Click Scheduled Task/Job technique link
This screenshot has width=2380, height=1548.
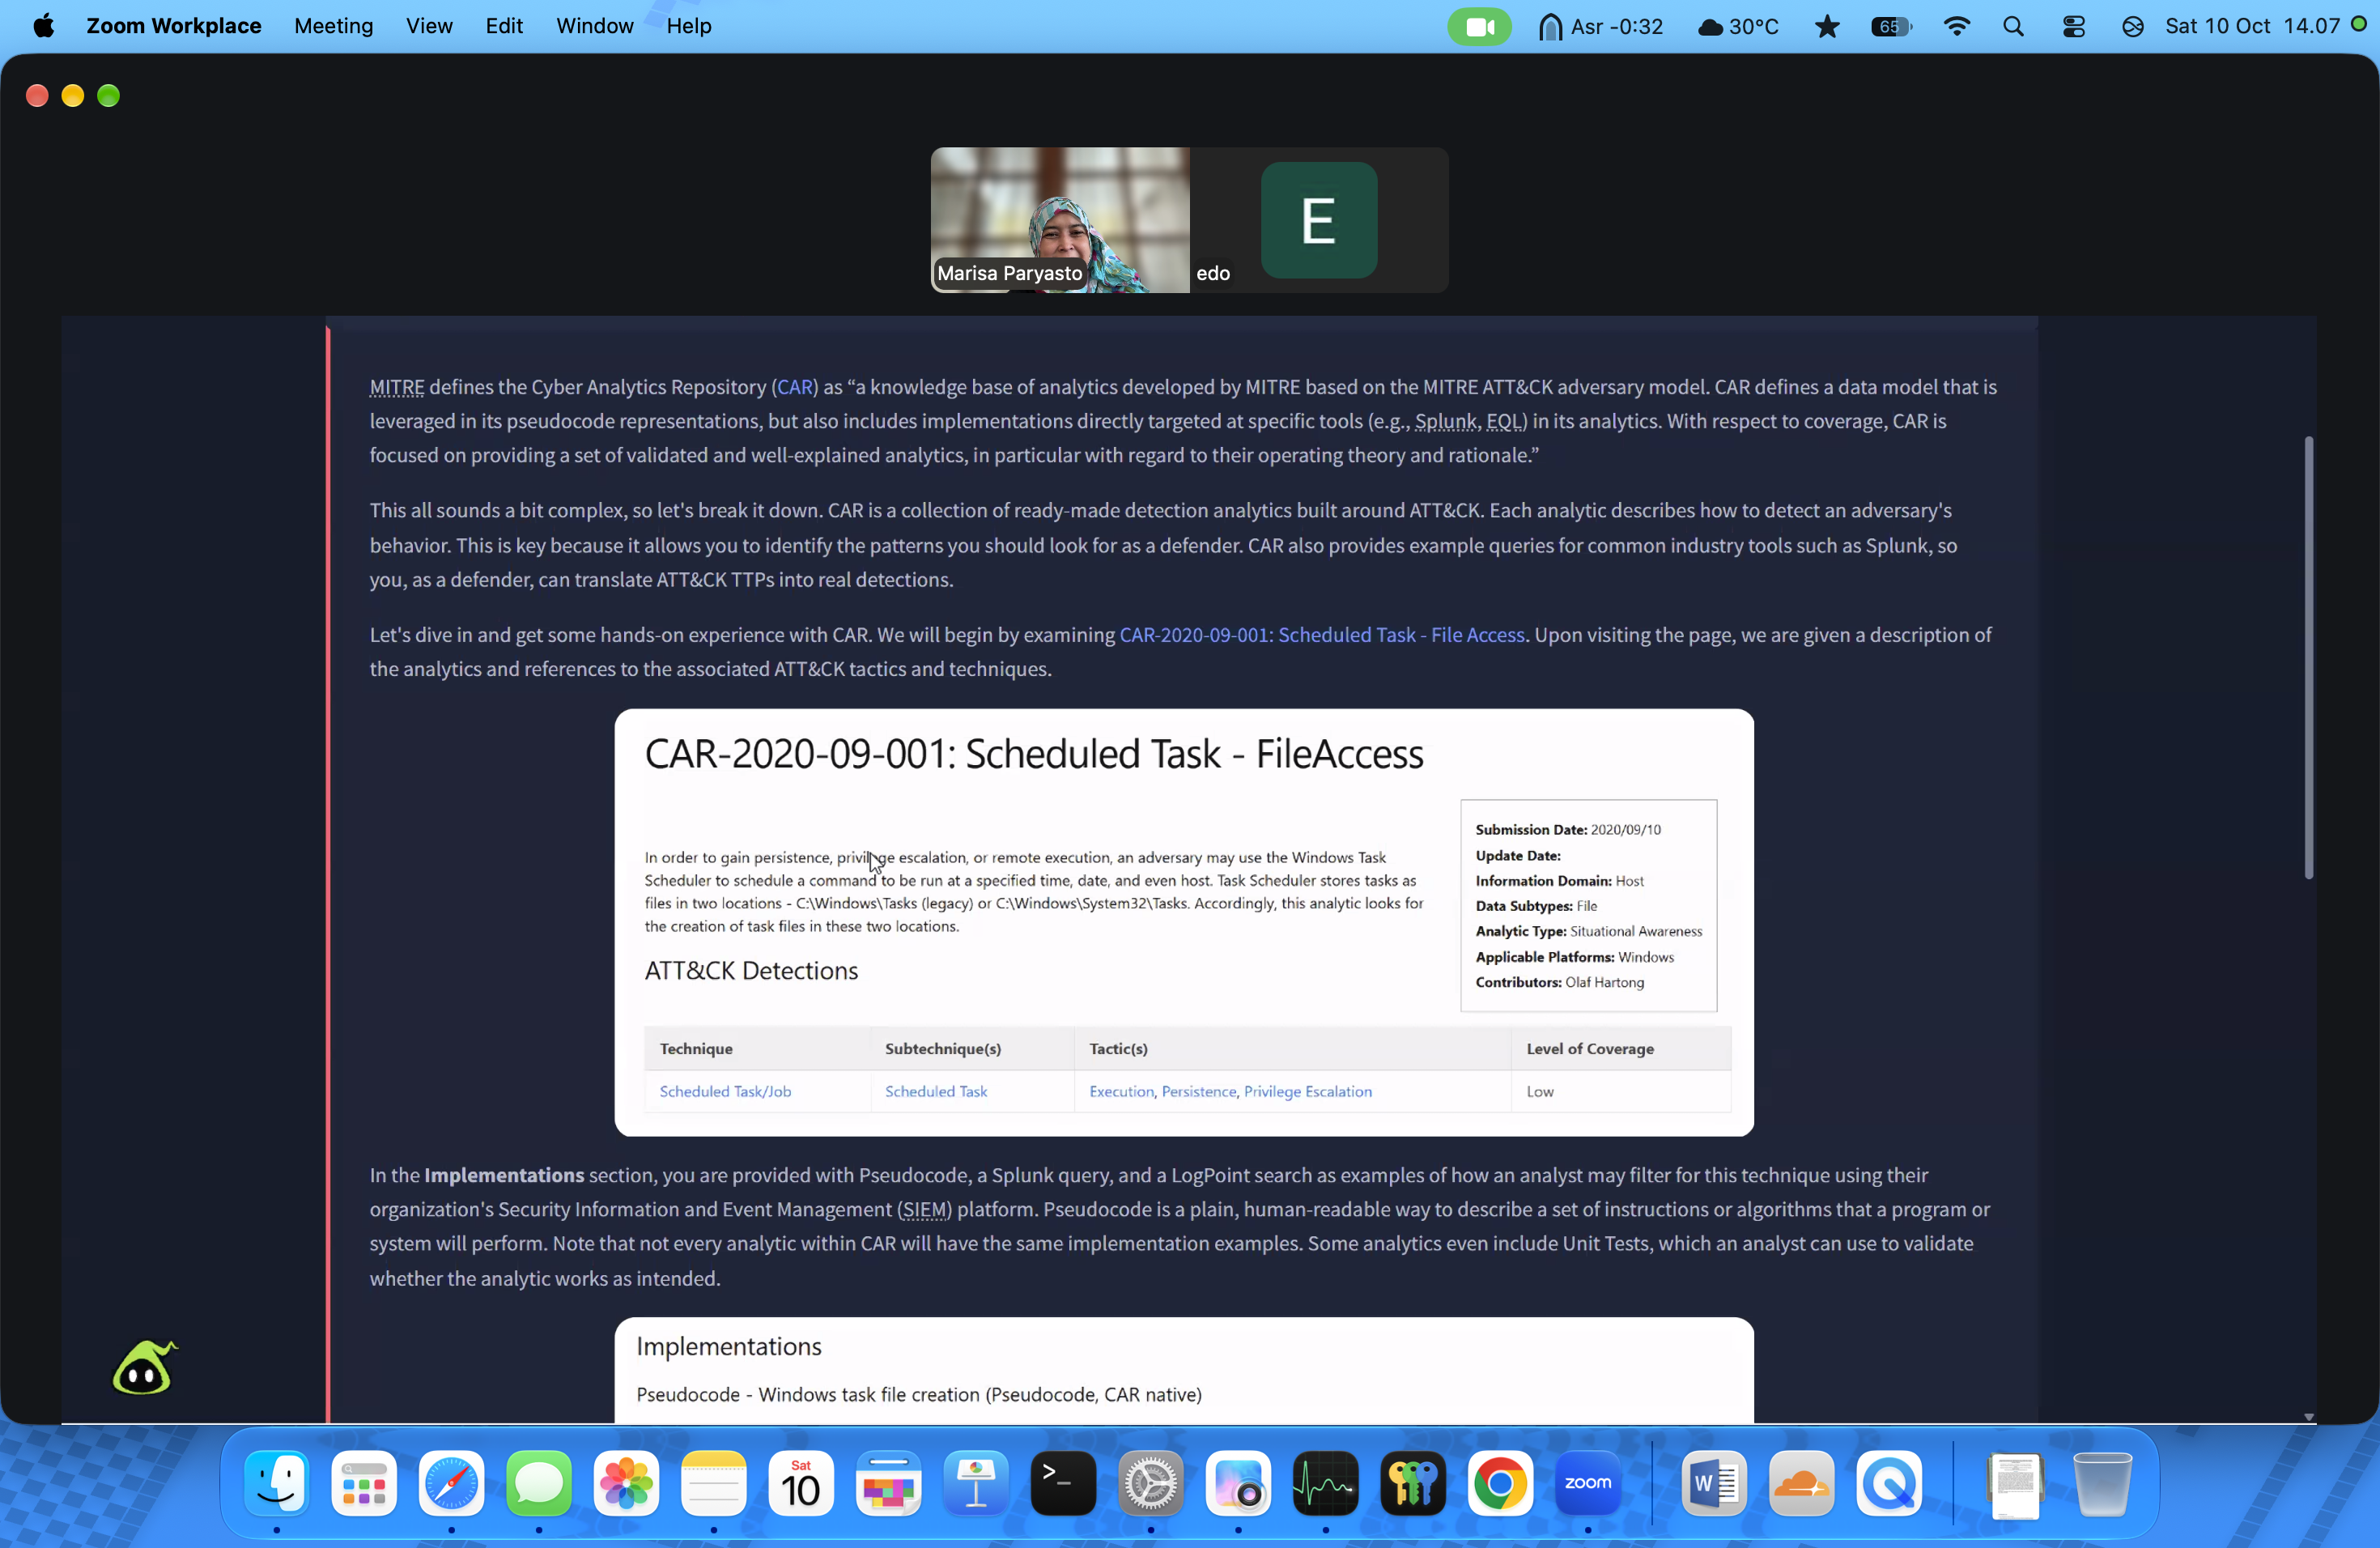point(725,1091)
